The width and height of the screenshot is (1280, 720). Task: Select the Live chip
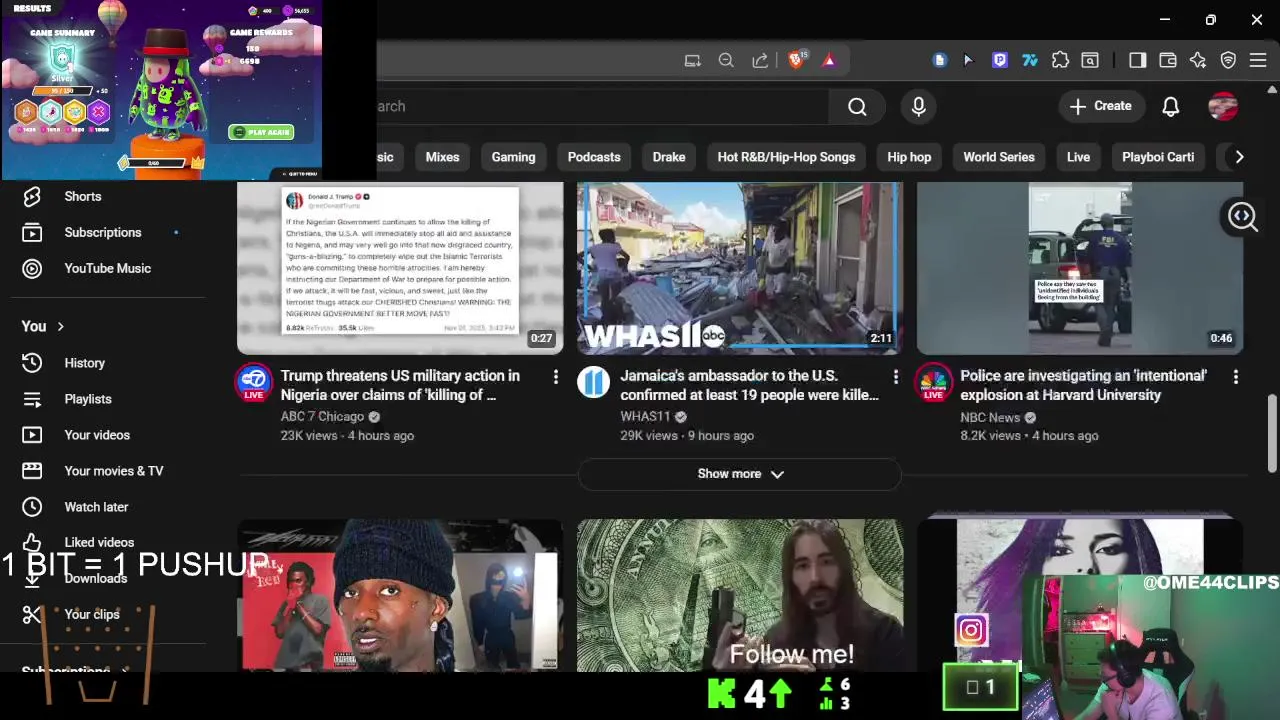1078,157
